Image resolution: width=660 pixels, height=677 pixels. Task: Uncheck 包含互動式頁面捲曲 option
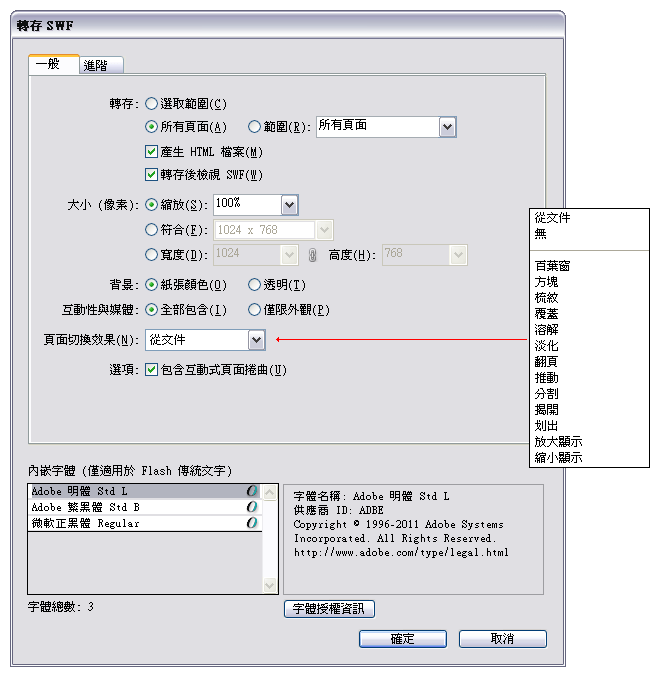click(x=151, y=370)
